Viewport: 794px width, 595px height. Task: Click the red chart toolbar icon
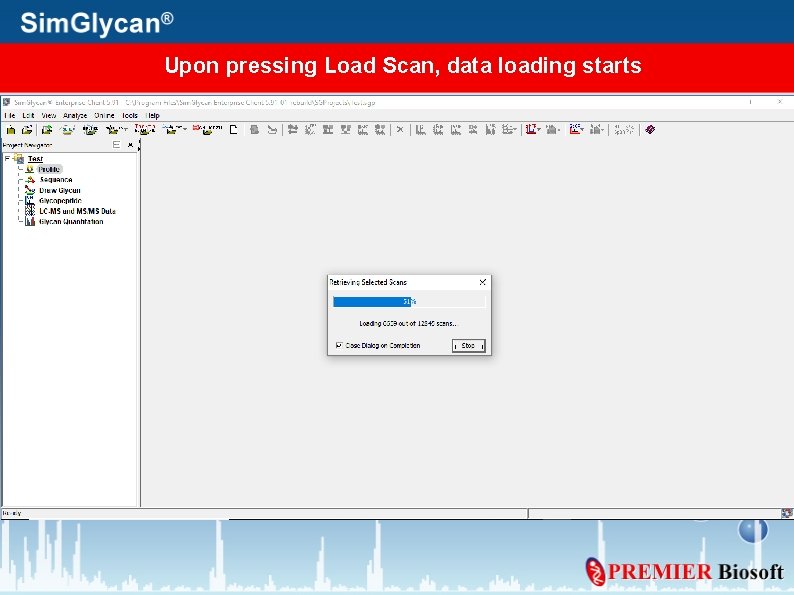tap(530, 130)
